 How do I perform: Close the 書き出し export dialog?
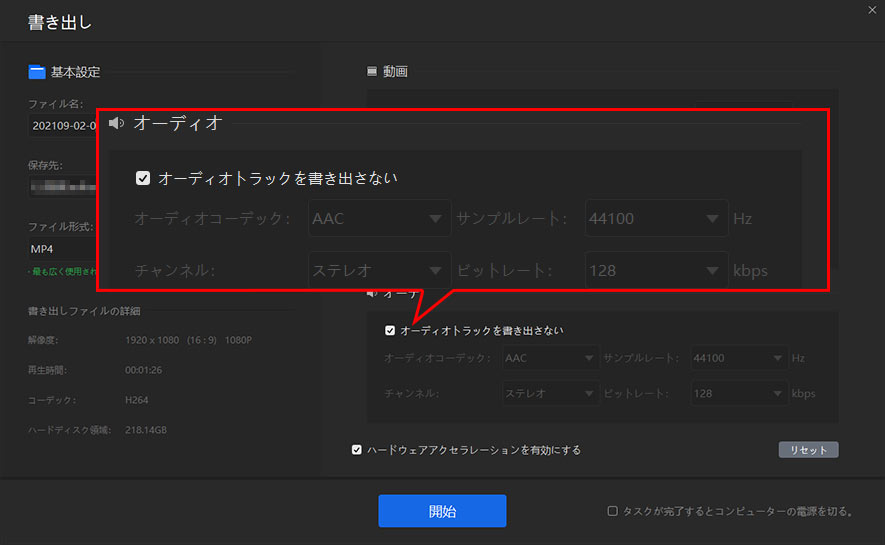tap(872, 10)
